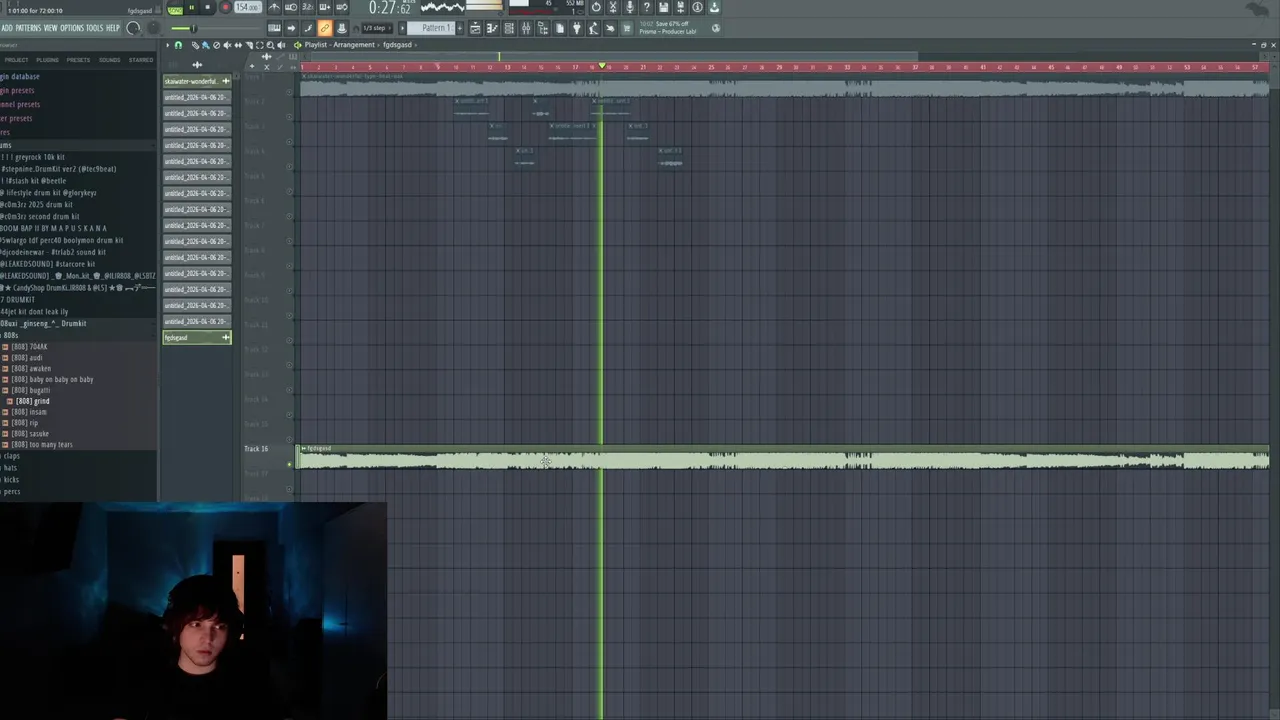
Task: Toggle the countdown 3.2 icon
Action: [308, 7]
